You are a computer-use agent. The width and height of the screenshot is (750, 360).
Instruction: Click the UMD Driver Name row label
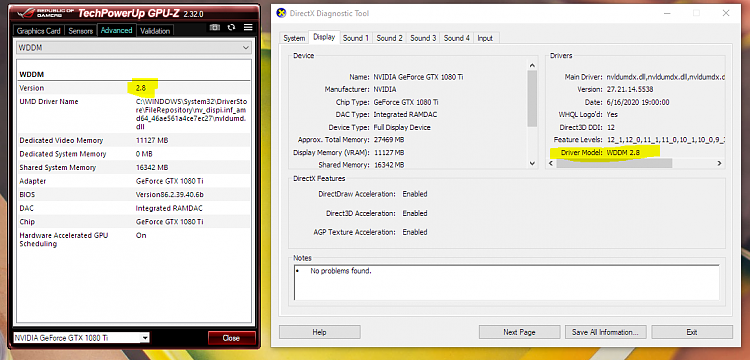click(x=49, y=101)
